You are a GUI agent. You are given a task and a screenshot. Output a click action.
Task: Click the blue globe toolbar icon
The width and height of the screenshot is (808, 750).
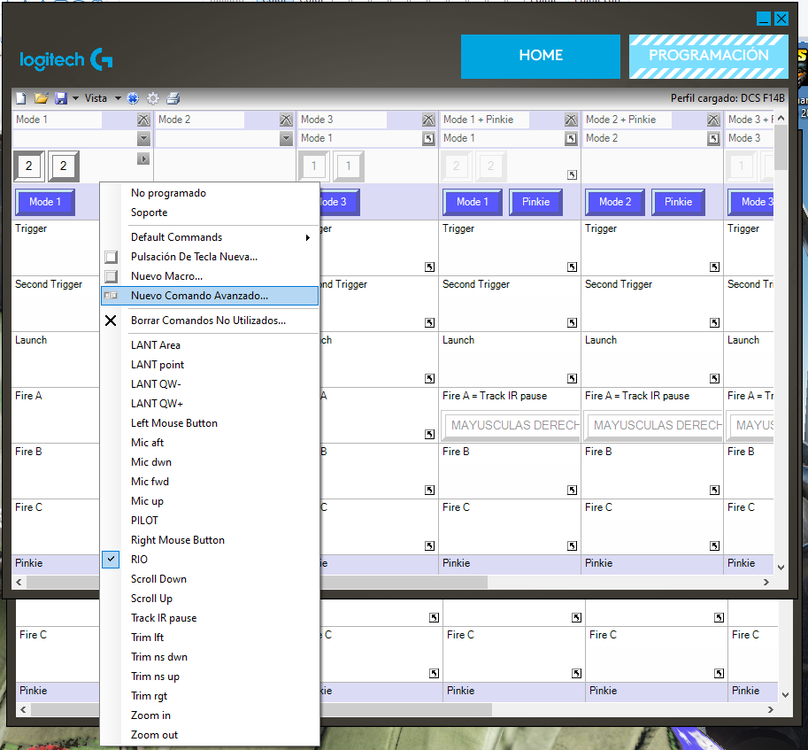133,98
